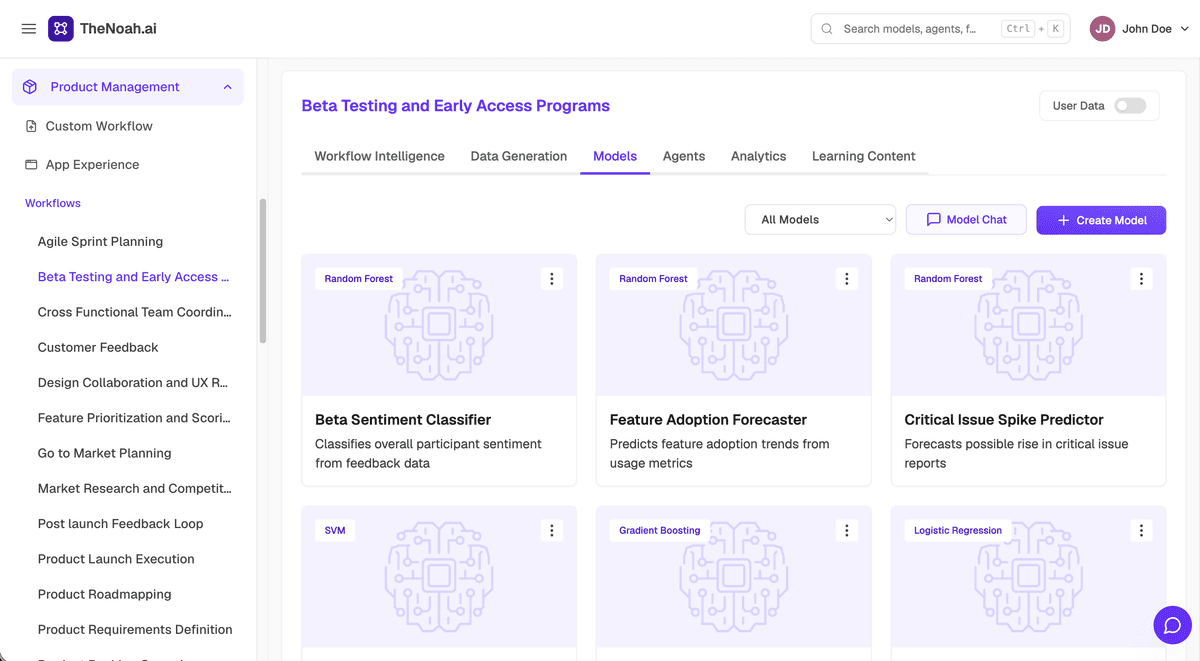Click the Beta Sentiment Classifier brain thumbnail
The height and width of the screenshot is (661, 1200).
(x=439, y=325)
